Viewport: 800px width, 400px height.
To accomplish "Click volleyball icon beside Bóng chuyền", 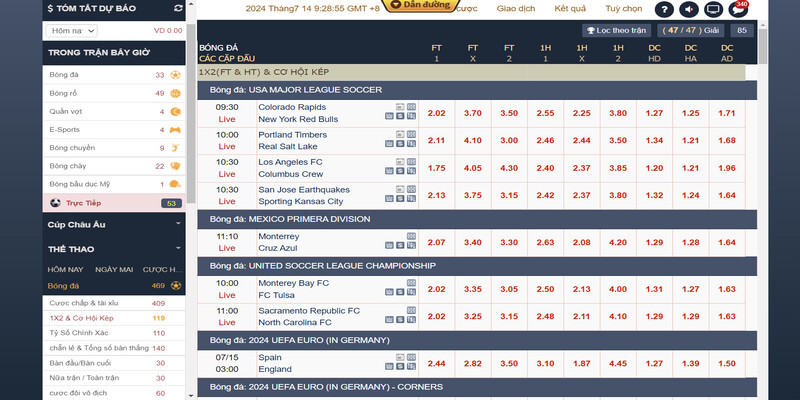I will (x=175, y=148).
